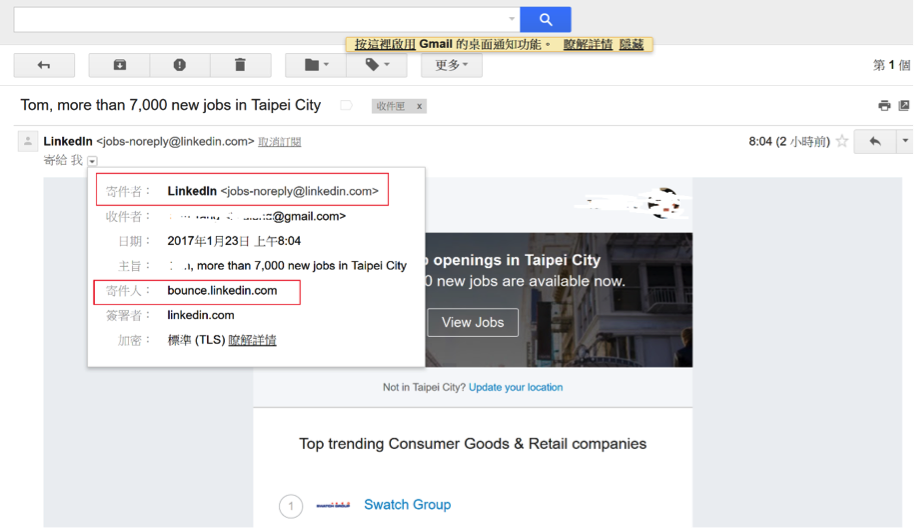
Task: Select sender text jobs-noreply@linkedin.com in details
Action: tap(300, 191)
